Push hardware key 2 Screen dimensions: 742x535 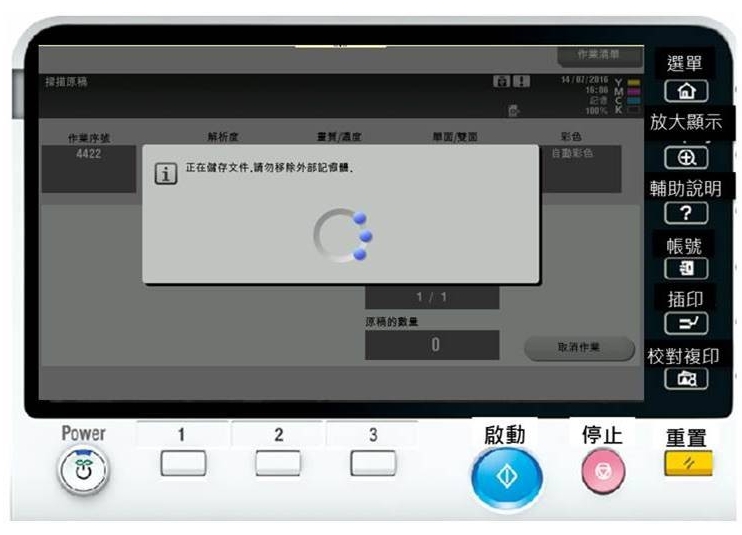click(278, 463)
